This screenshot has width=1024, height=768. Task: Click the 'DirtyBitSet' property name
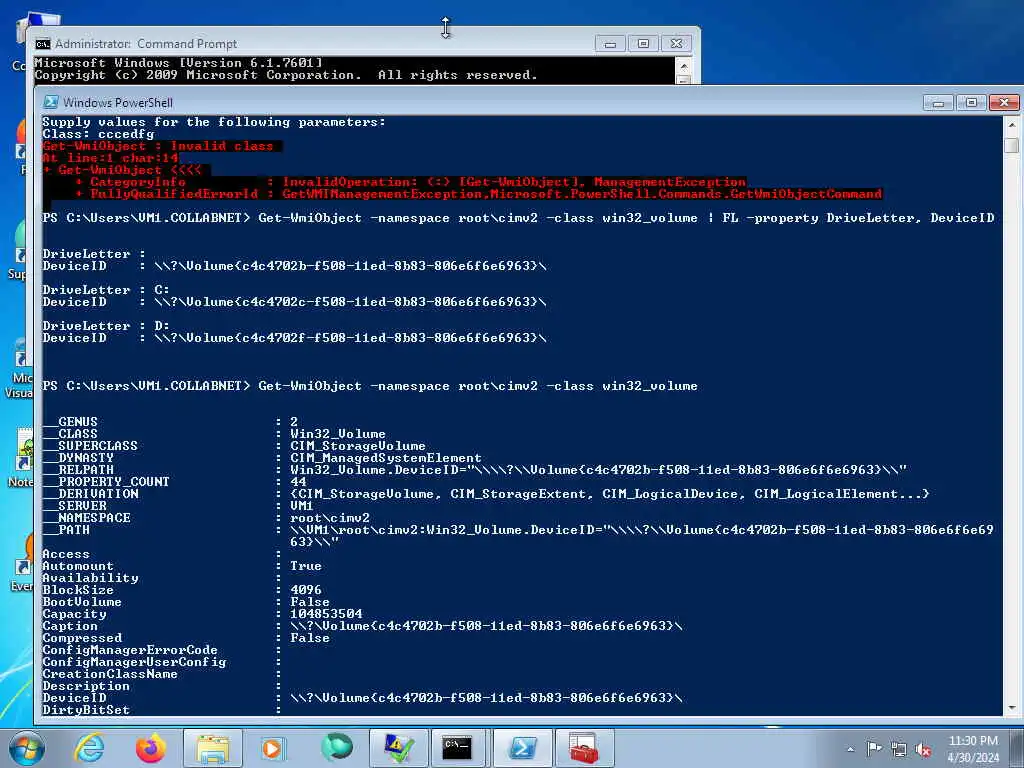(x=86, y=710)
